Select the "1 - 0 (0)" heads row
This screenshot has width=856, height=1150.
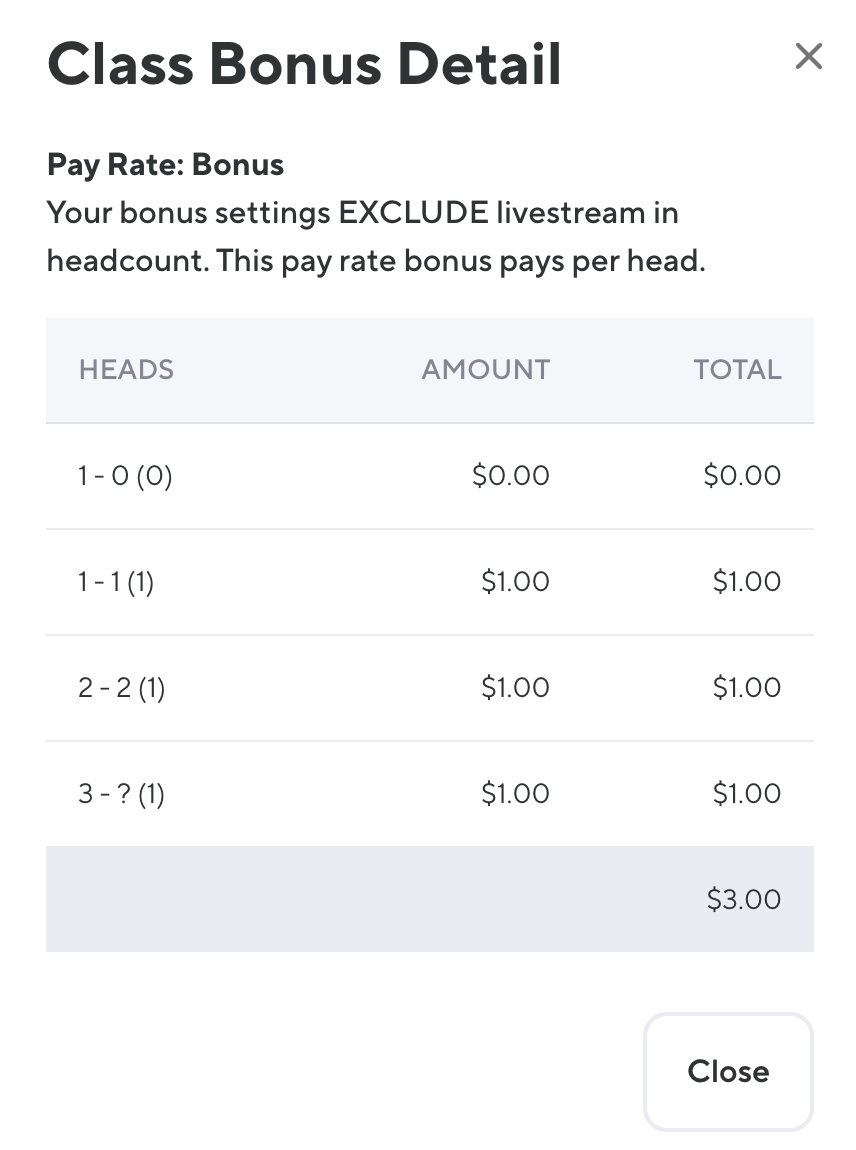coord(125,476)
